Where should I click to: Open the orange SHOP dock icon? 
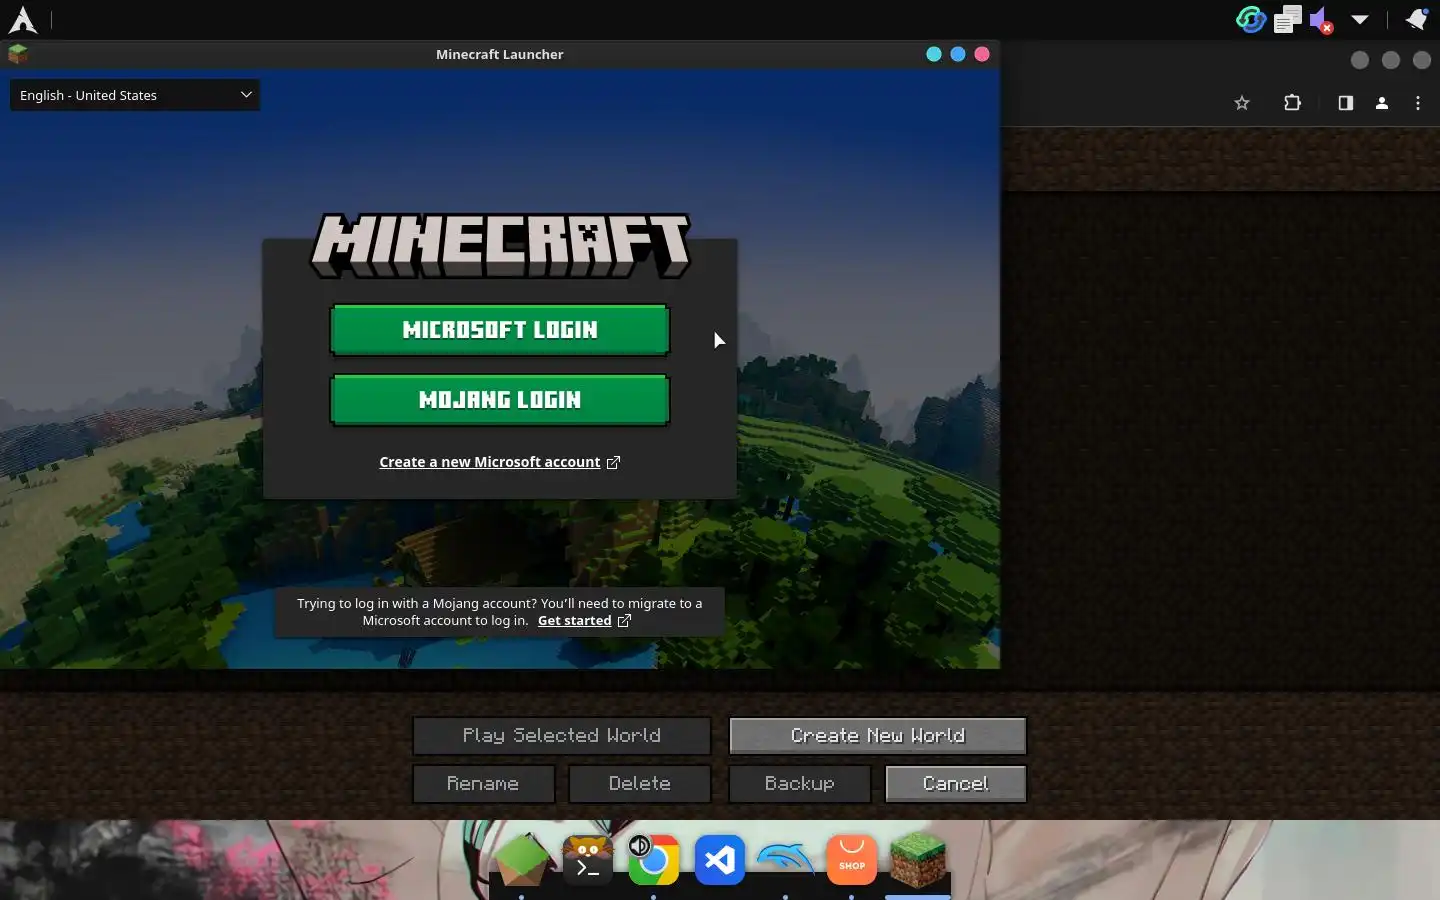852,860
